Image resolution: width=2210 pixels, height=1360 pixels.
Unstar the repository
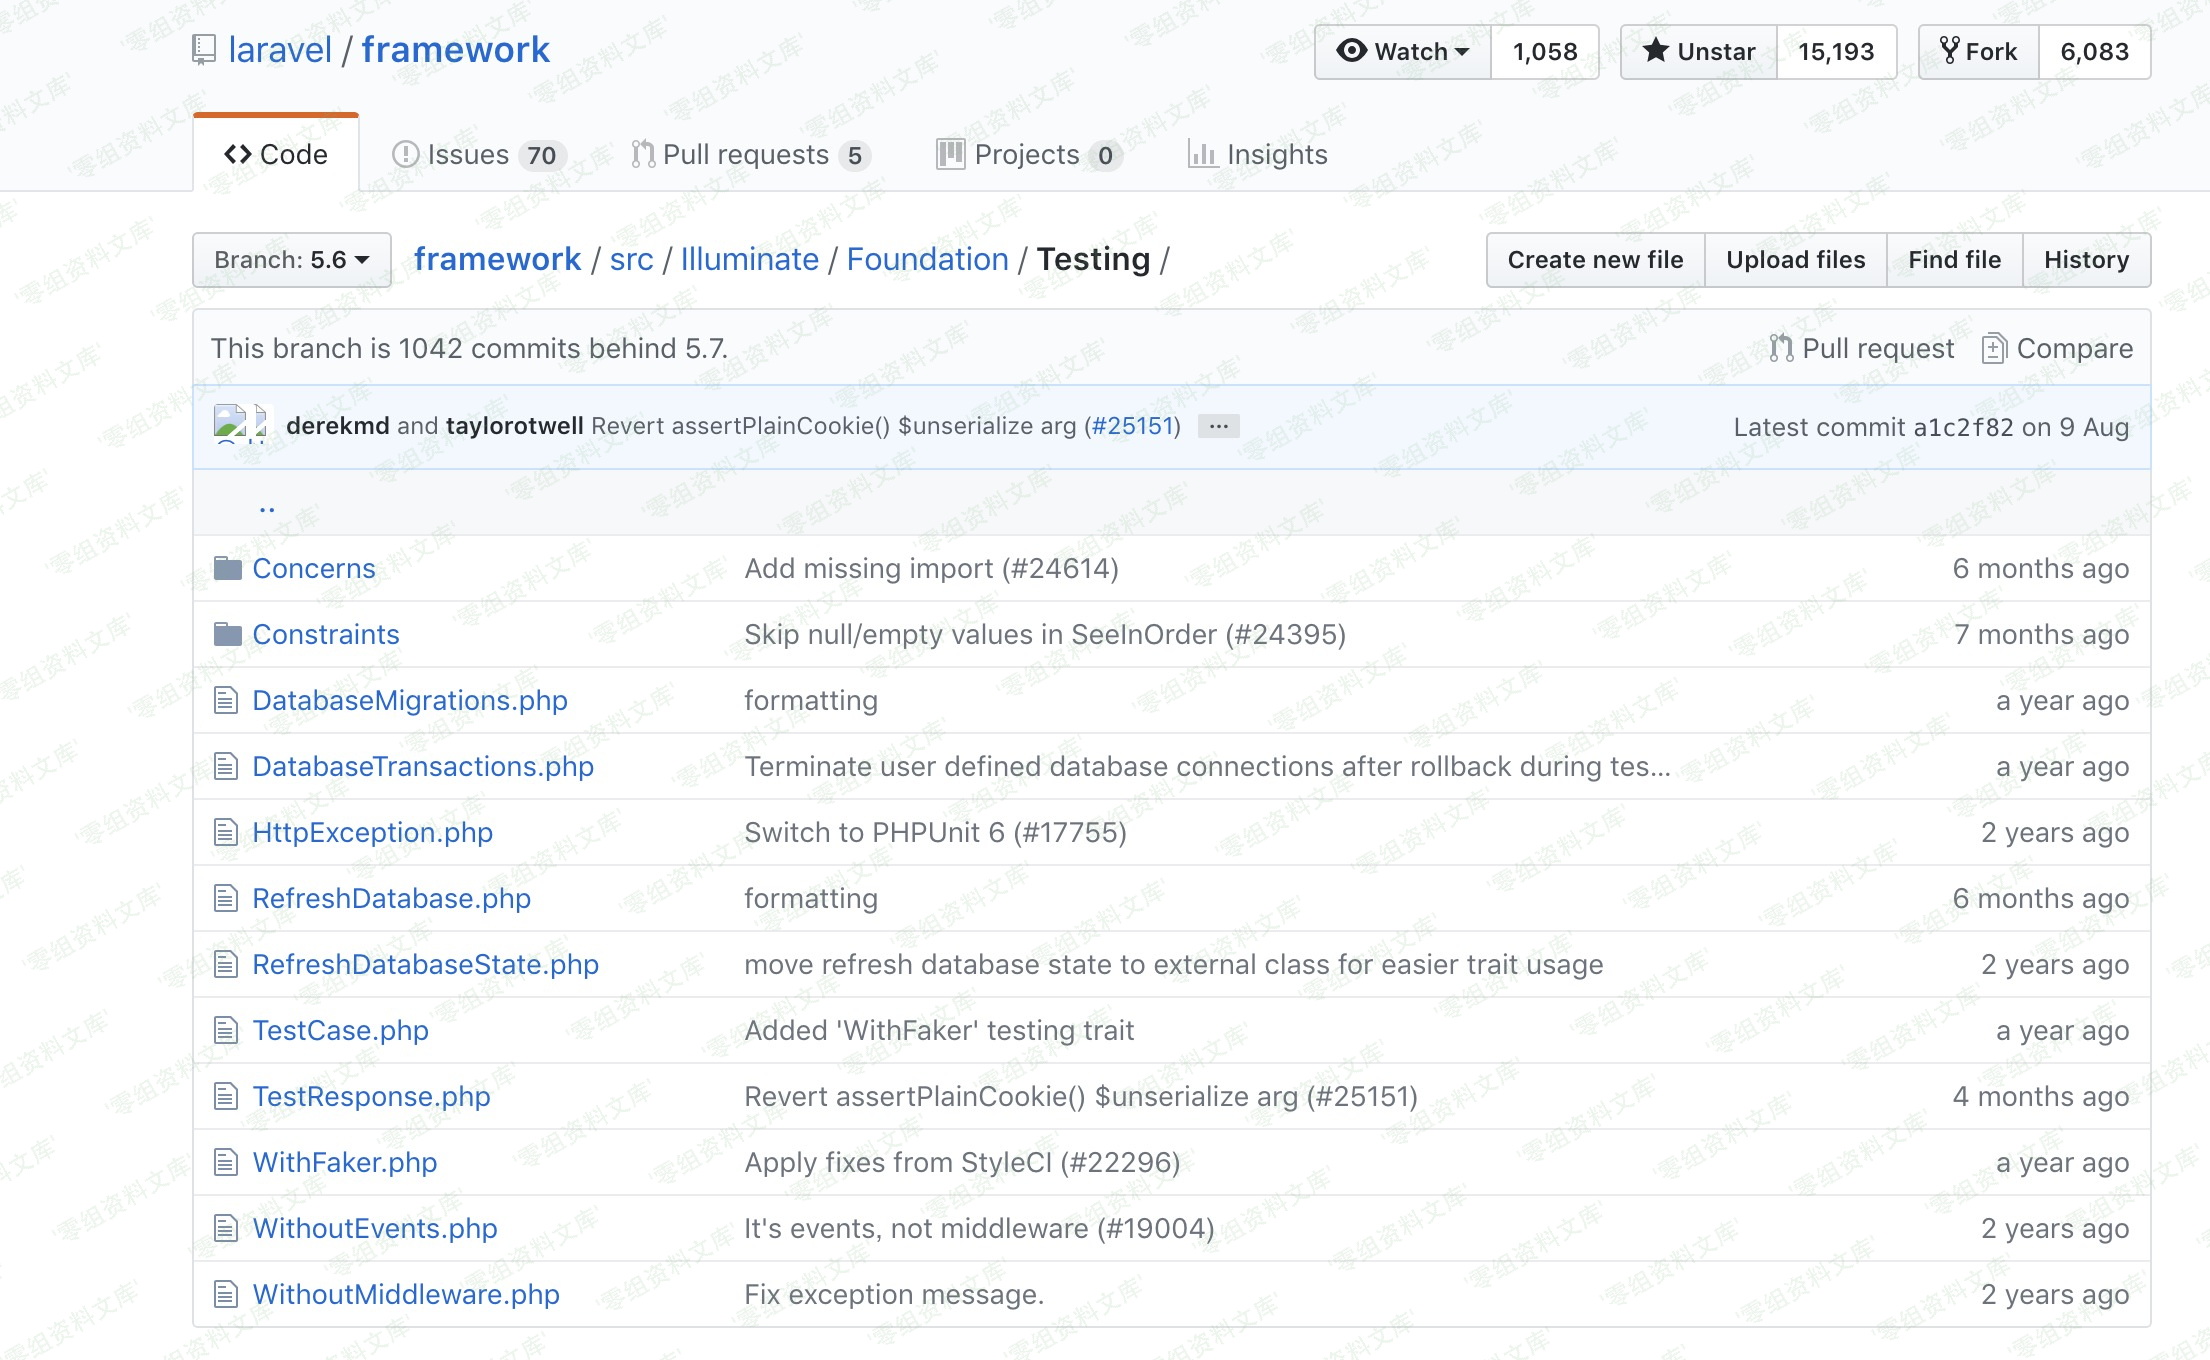pyautogui.click(x=1699, y=51)
